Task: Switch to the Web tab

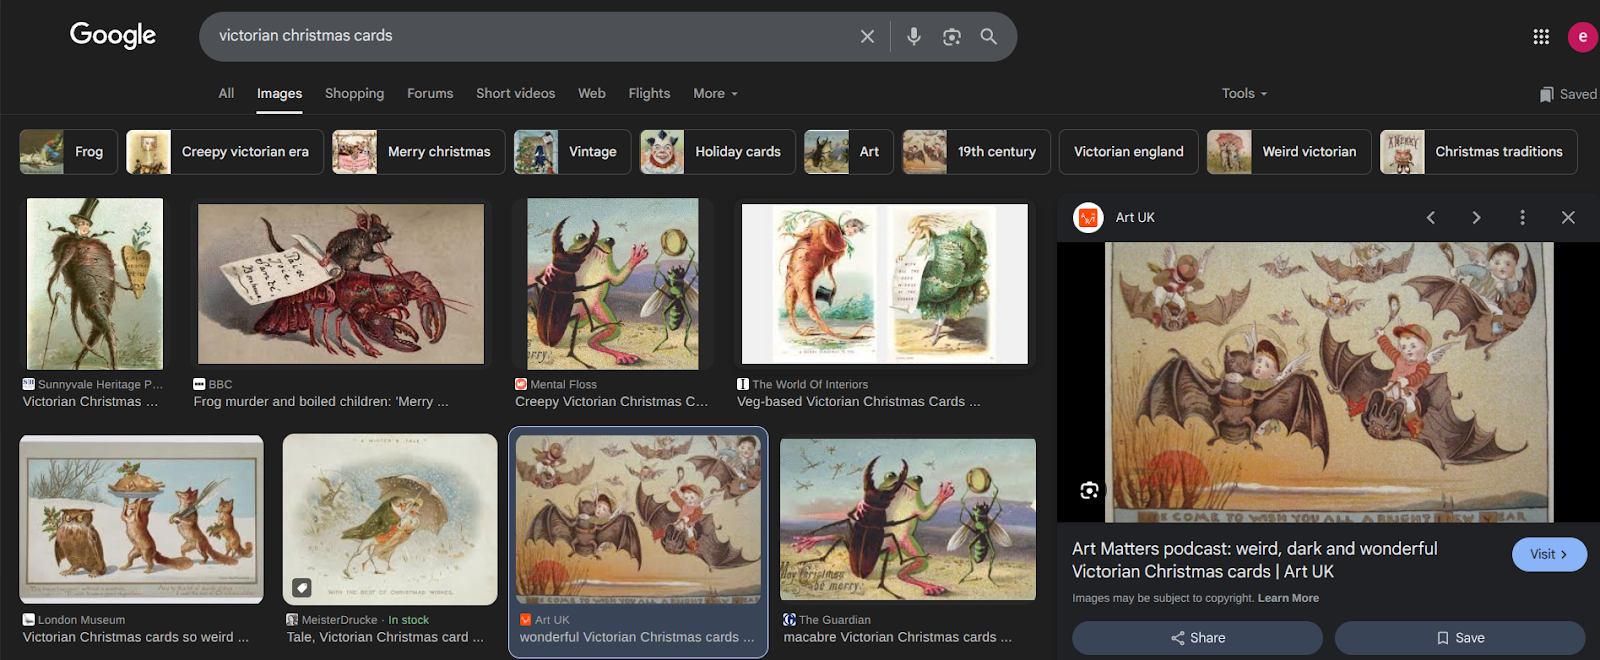Action: click(592, 93)
